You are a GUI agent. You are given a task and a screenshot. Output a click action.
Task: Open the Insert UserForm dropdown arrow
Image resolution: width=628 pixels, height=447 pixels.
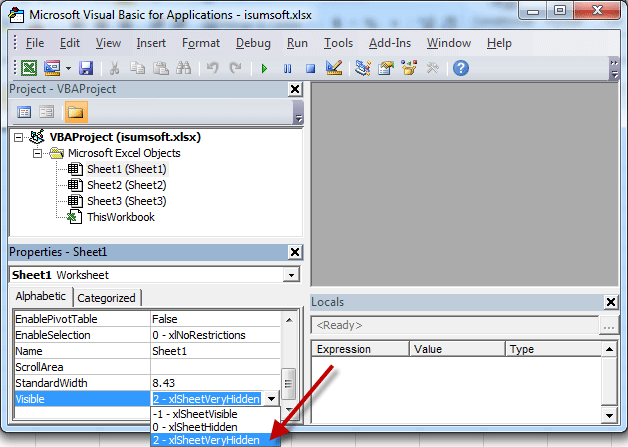tap(68, 68)
